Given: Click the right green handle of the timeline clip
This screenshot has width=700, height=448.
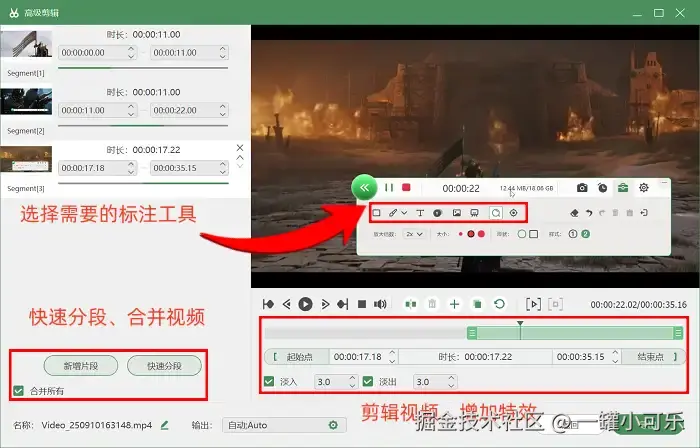Looking at the screenshot, I should pos(678,333).
